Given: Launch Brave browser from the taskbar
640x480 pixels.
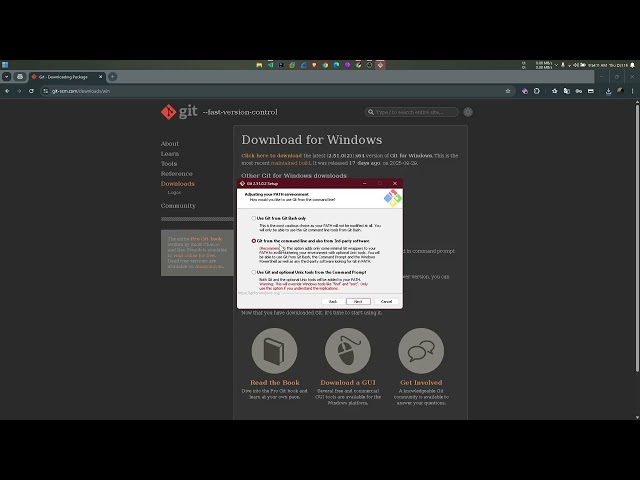Looking at the screenshot, I should pyautogui.click(x=314, y=65).
